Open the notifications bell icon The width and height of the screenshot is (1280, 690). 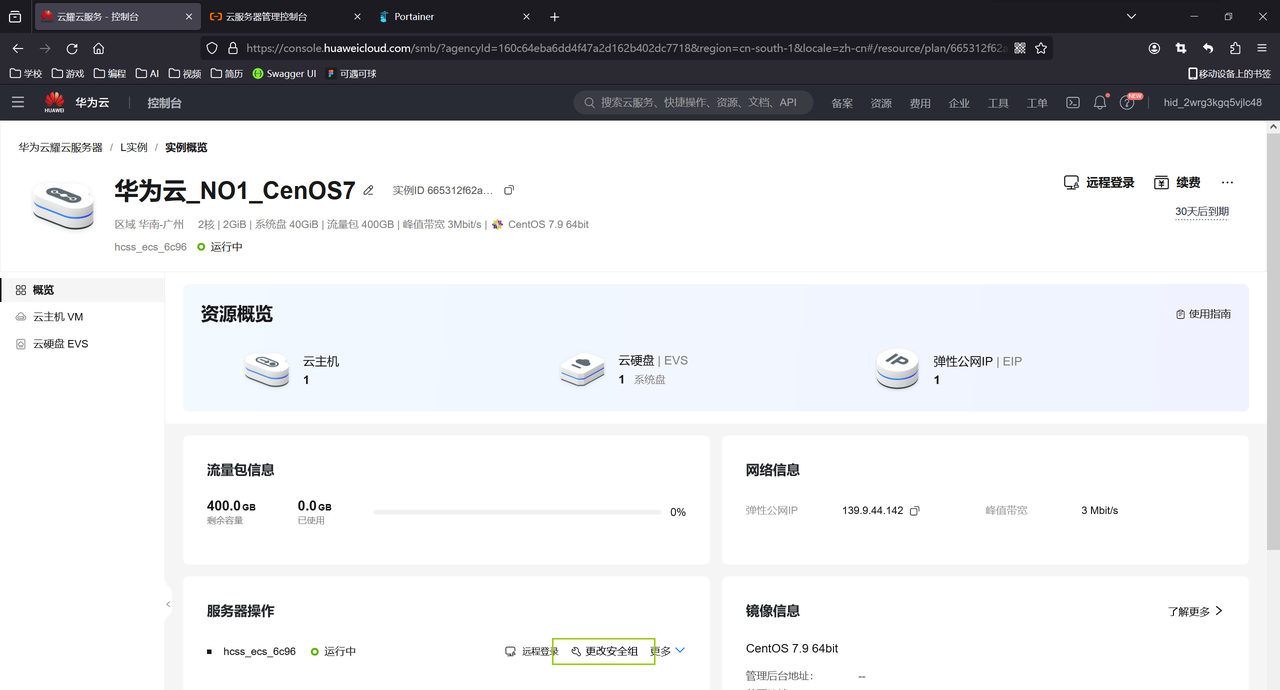[x=1100, y=102]
